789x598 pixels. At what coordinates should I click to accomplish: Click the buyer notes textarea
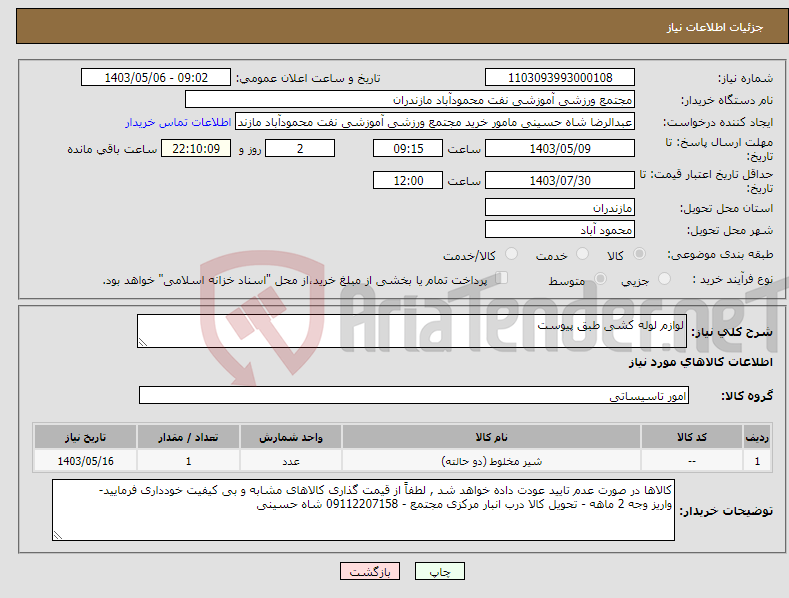click(363, 510)
